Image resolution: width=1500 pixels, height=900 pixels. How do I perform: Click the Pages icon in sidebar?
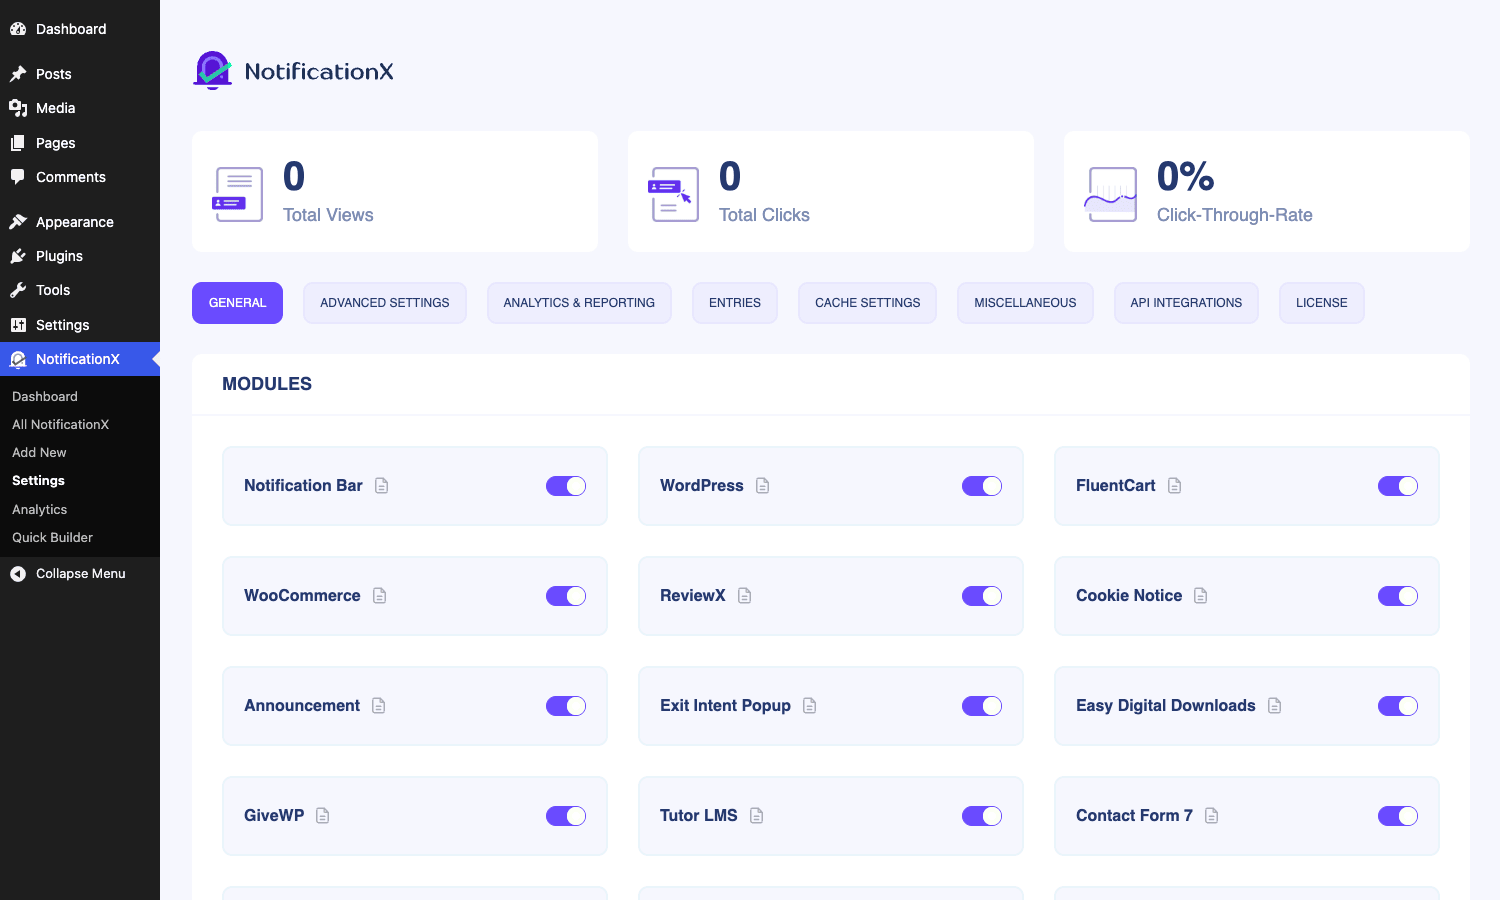coord(18,143)
